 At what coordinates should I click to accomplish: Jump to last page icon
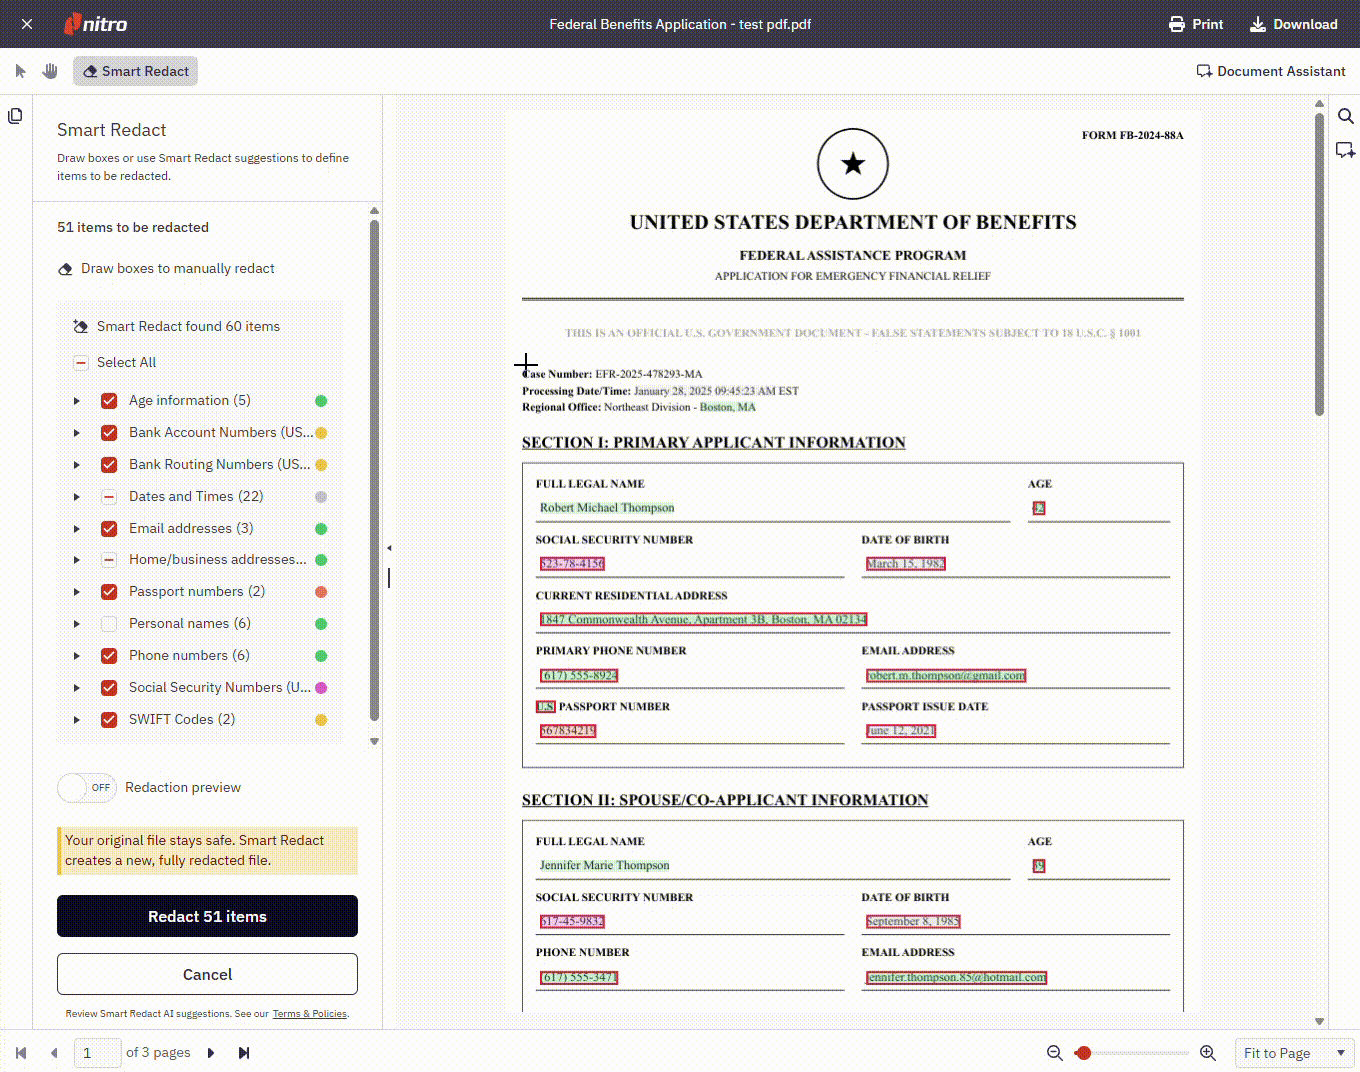[x=244, y=1053]
